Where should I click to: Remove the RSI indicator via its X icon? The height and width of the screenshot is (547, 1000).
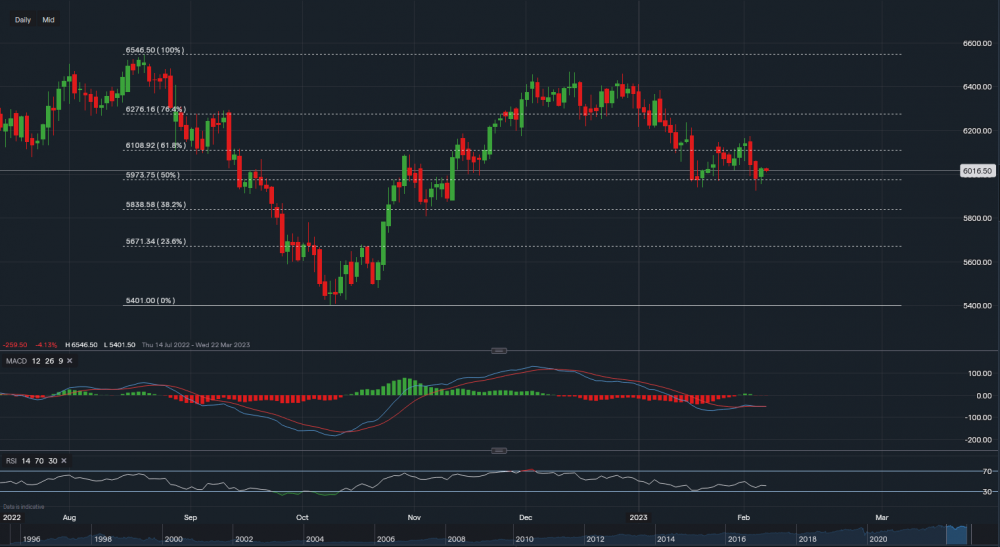(x=65, y=460)
